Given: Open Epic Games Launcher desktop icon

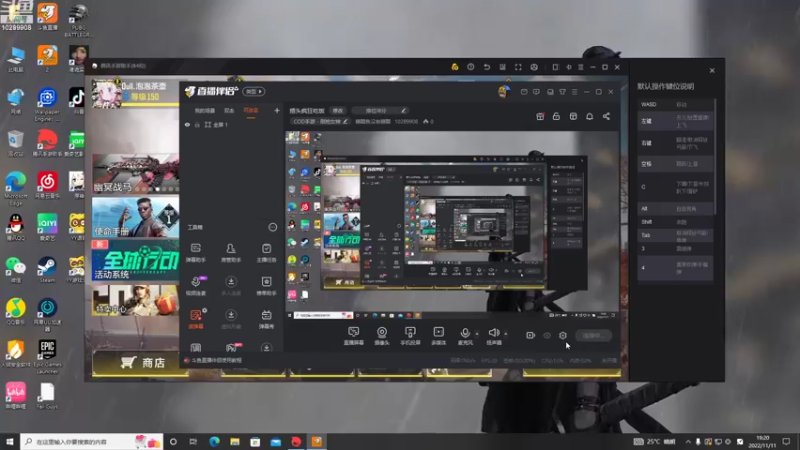Looking at the screenshot, I should coord(47,357).
